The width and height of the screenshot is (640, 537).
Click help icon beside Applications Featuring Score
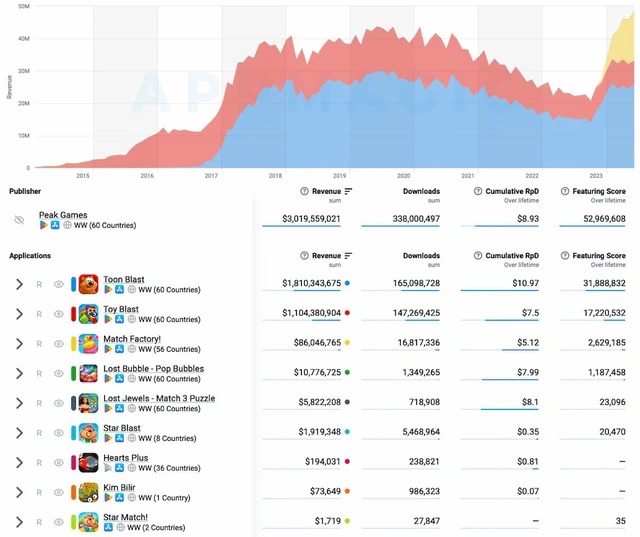point(566,256)
